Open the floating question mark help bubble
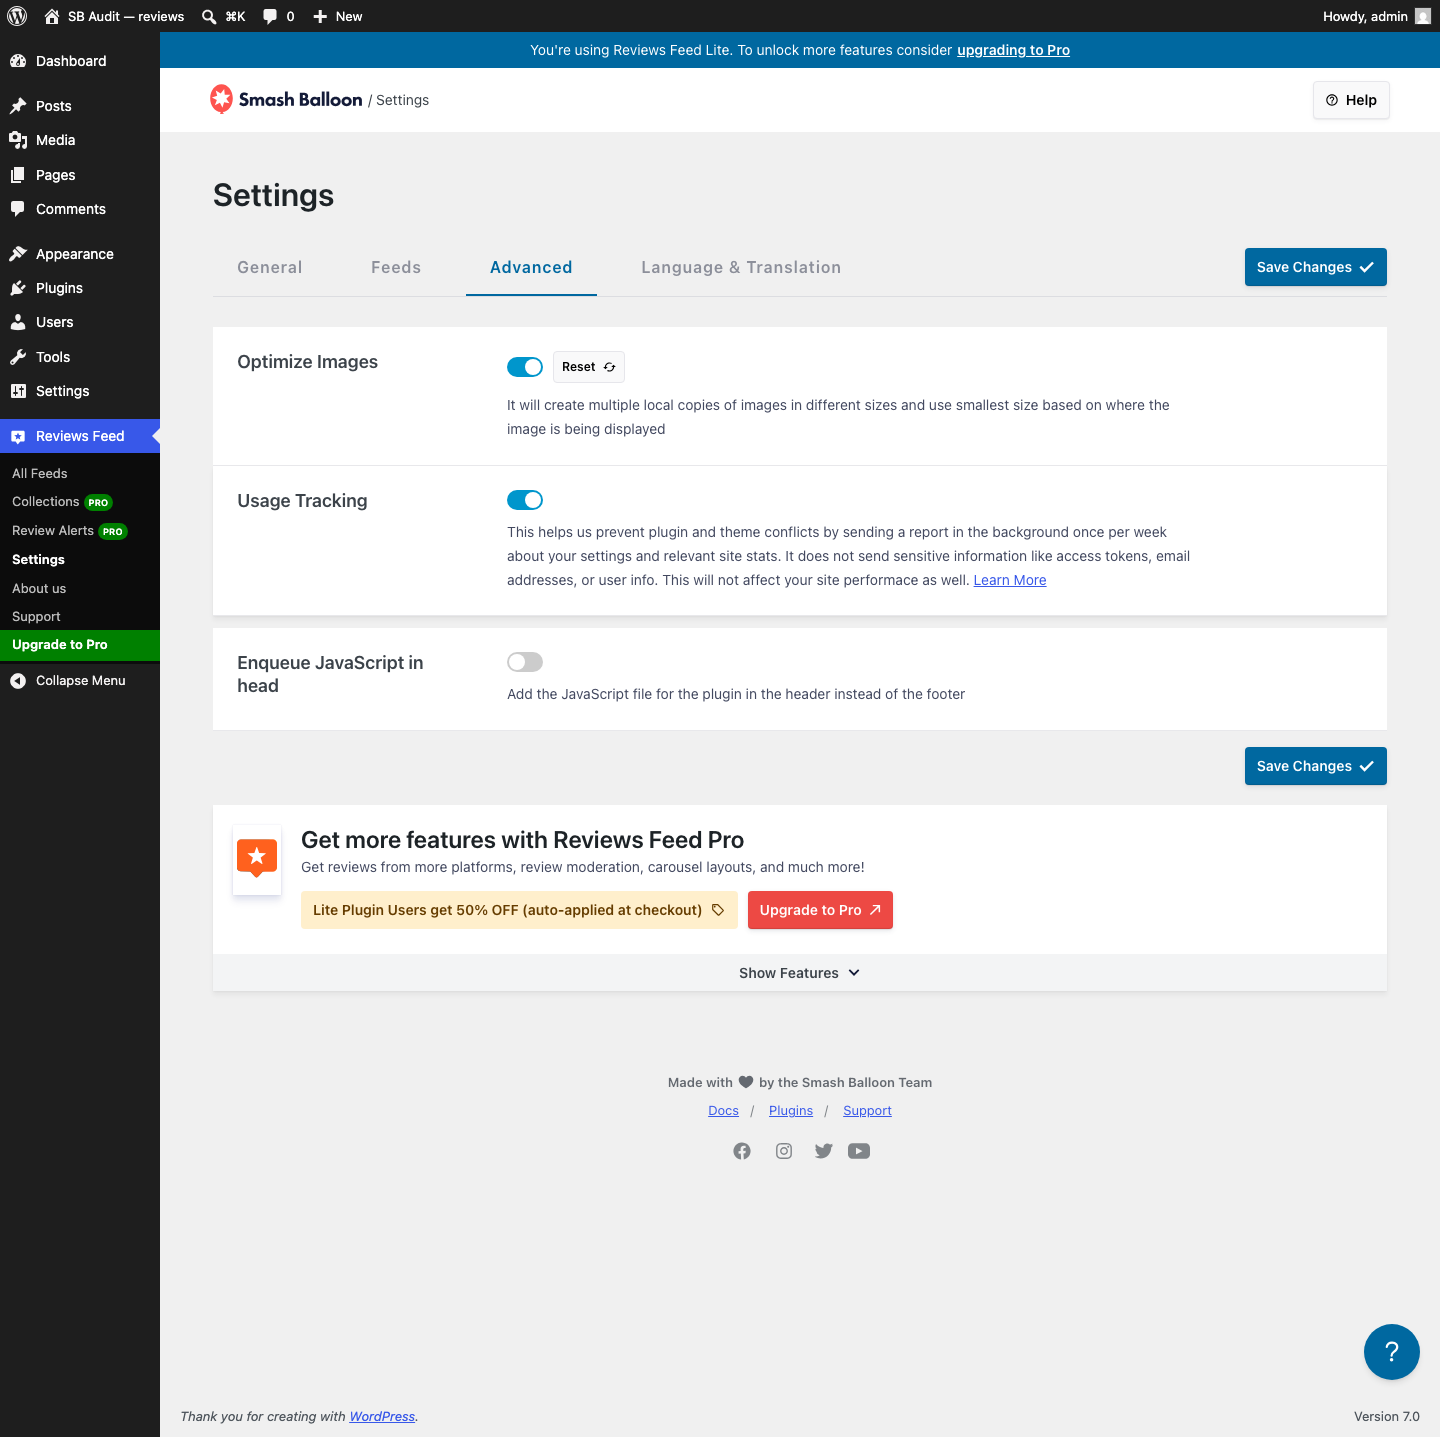This screenshot has width=1440, height=1437. [x=1392, y=1352]
